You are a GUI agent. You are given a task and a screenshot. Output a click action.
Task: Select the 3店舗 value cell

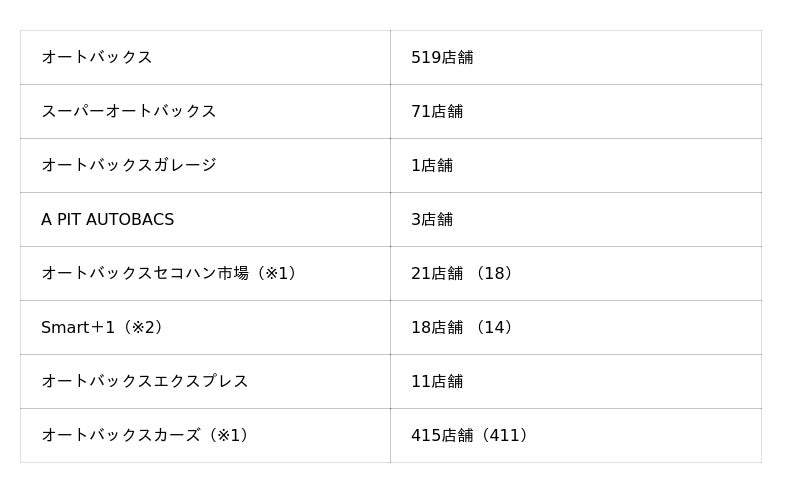coord(432,219)
